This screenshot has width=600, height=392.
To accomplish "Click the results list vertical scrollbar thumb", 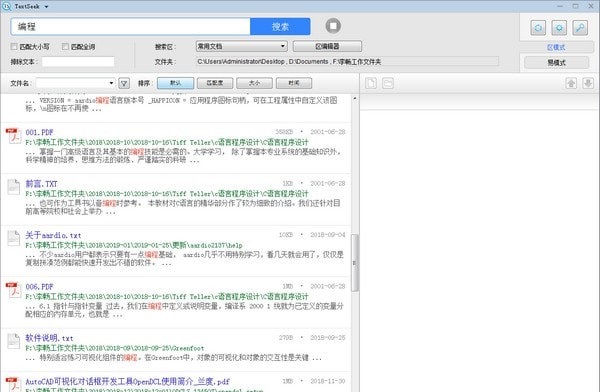I will pos(355,263).
